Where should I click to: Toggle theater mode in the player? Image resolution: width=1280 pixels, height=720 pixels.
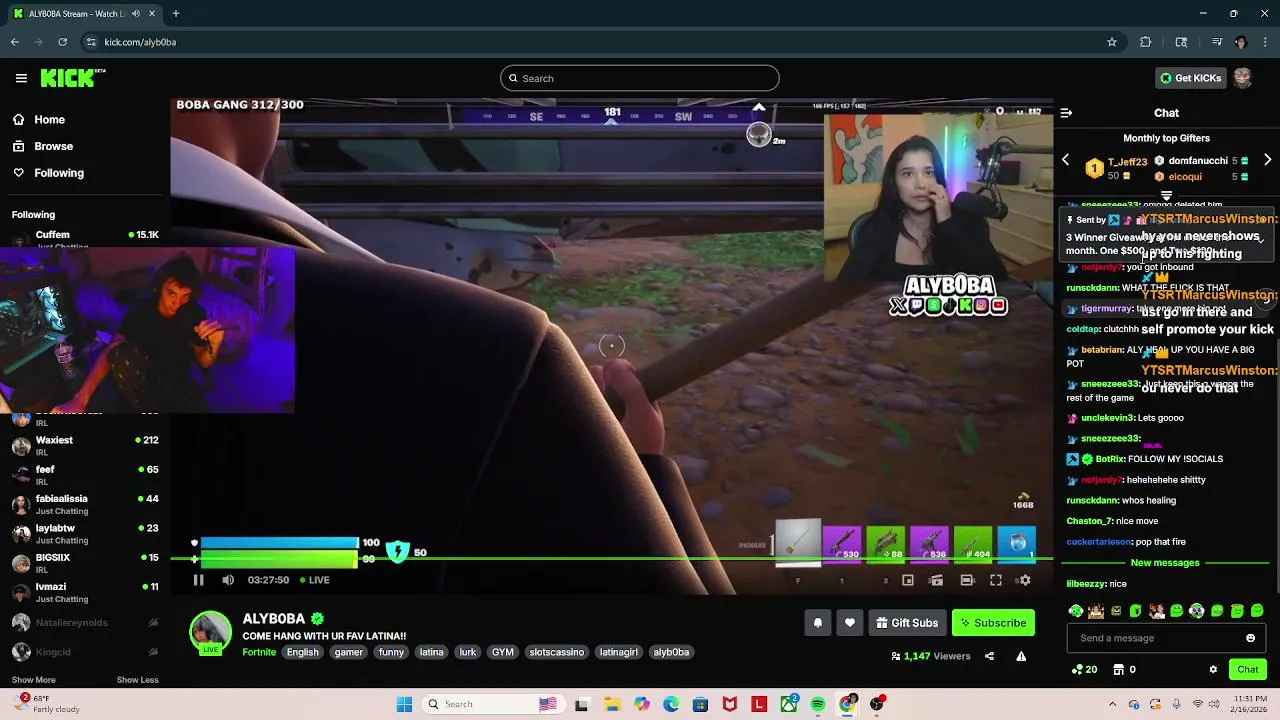[967, 580]
